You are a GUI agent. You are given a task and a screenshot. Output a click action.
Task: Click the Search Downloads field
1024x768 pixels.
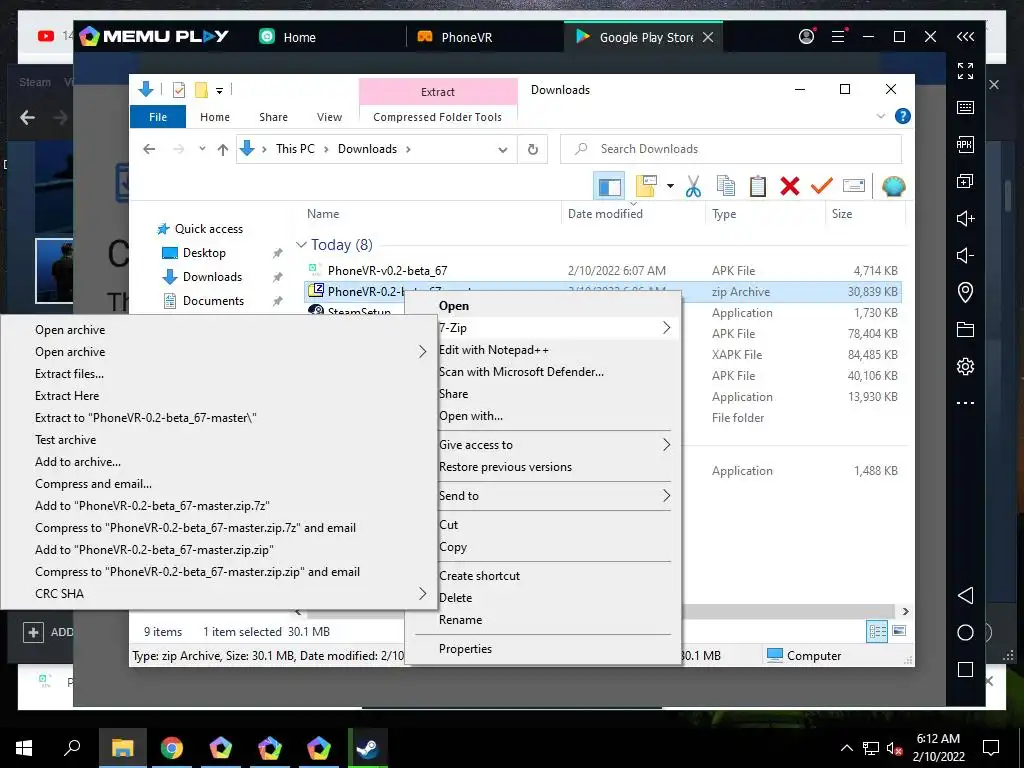click(x=731, y=150)
